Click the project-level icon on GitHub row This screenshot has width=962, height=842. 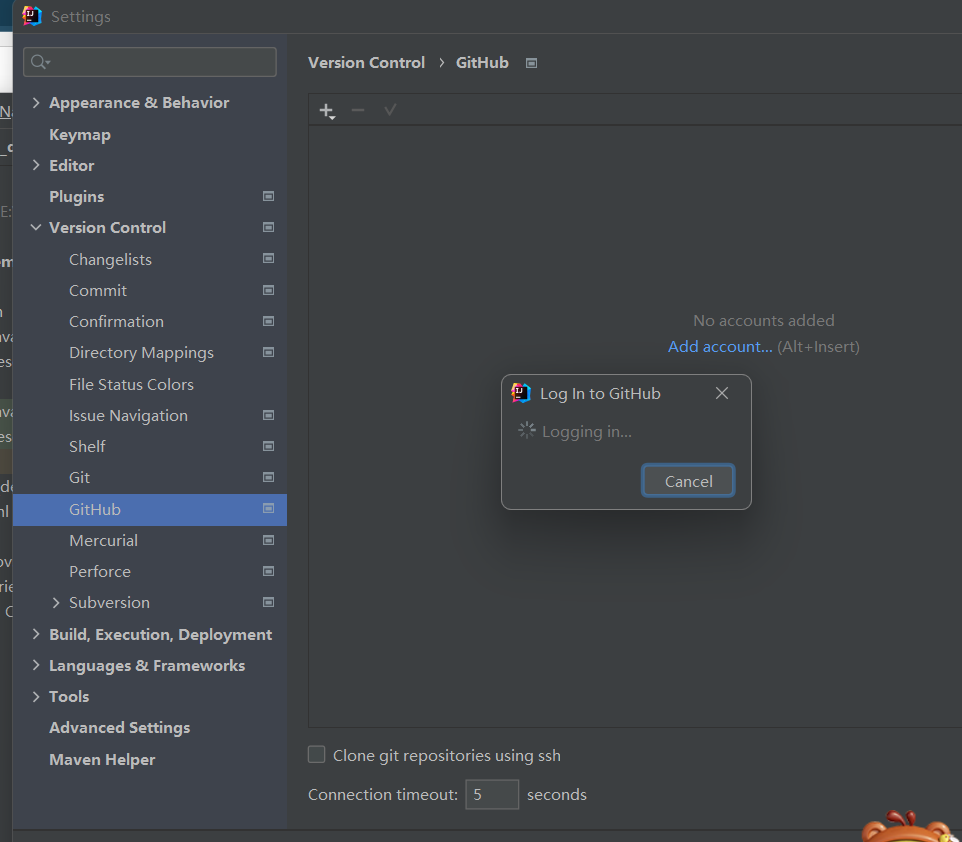[268, 509]
